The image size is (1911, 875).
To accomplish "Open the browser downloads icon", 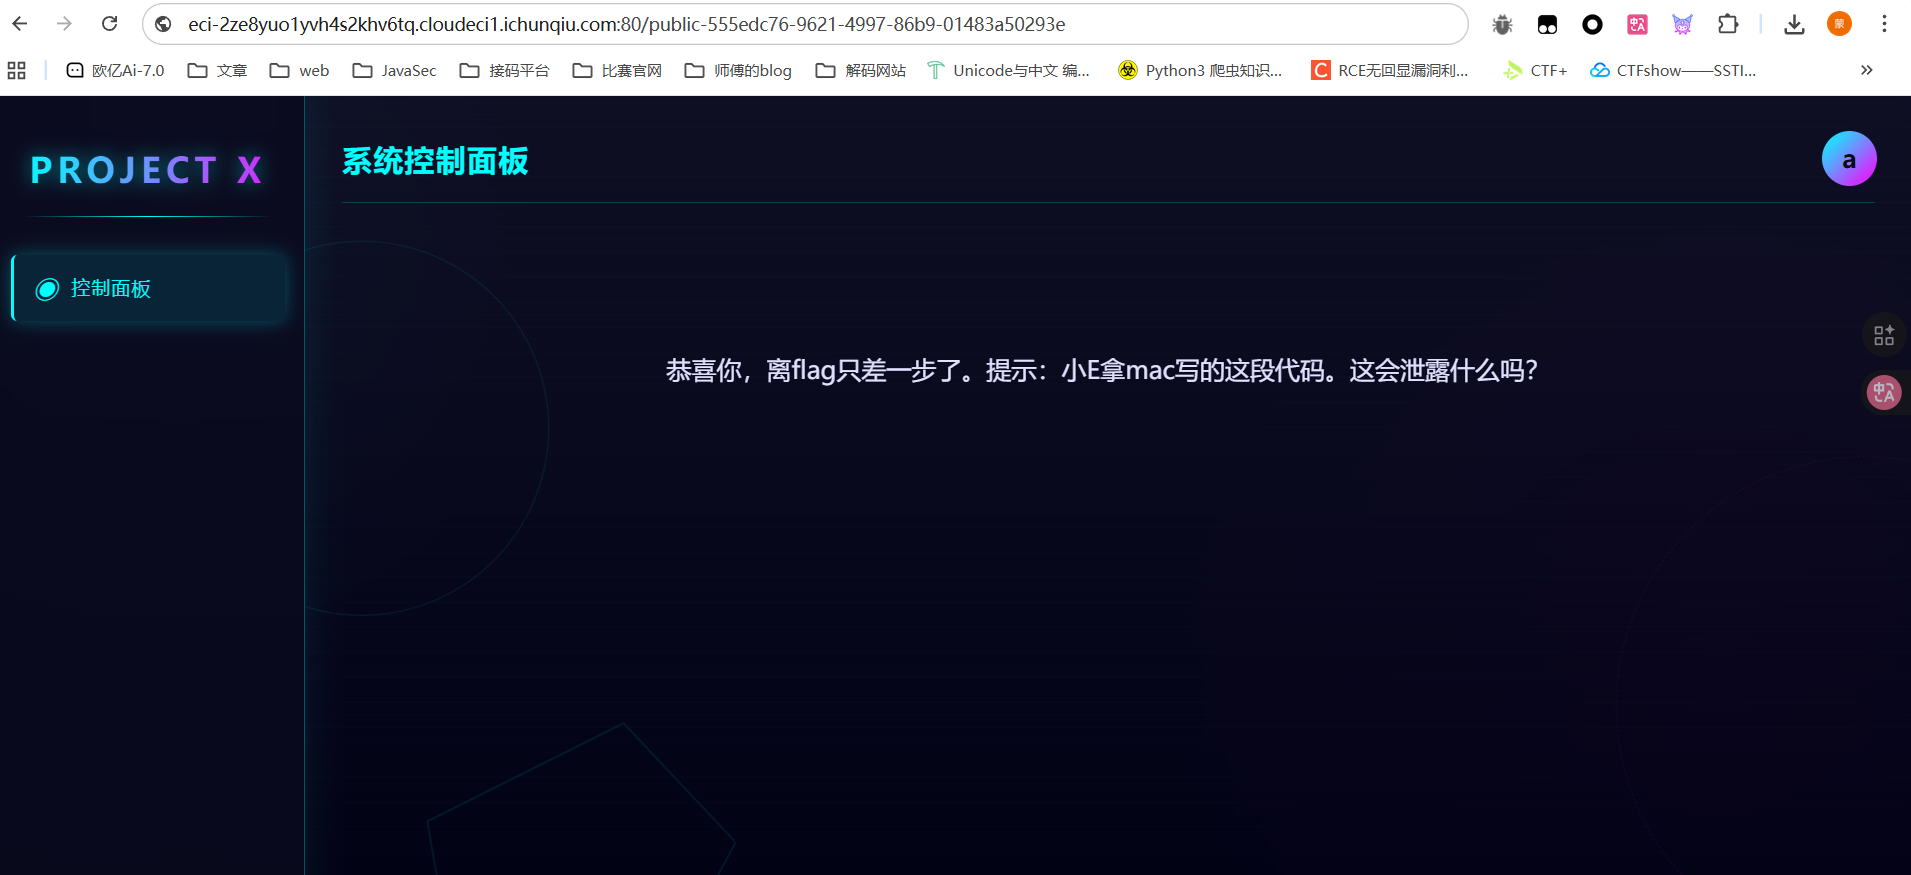I will point(1794,24).
